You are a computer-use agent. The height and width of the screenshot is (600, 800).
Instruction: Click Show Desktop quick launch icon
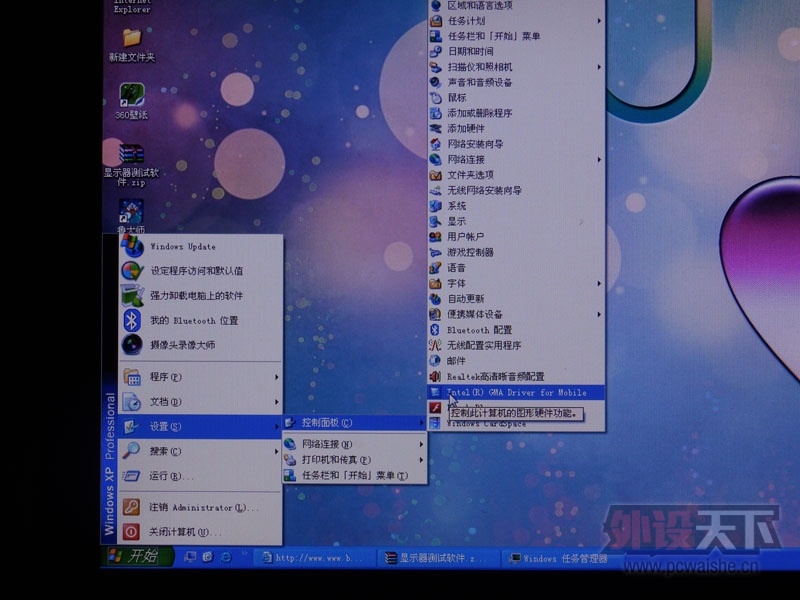[190, 557]
